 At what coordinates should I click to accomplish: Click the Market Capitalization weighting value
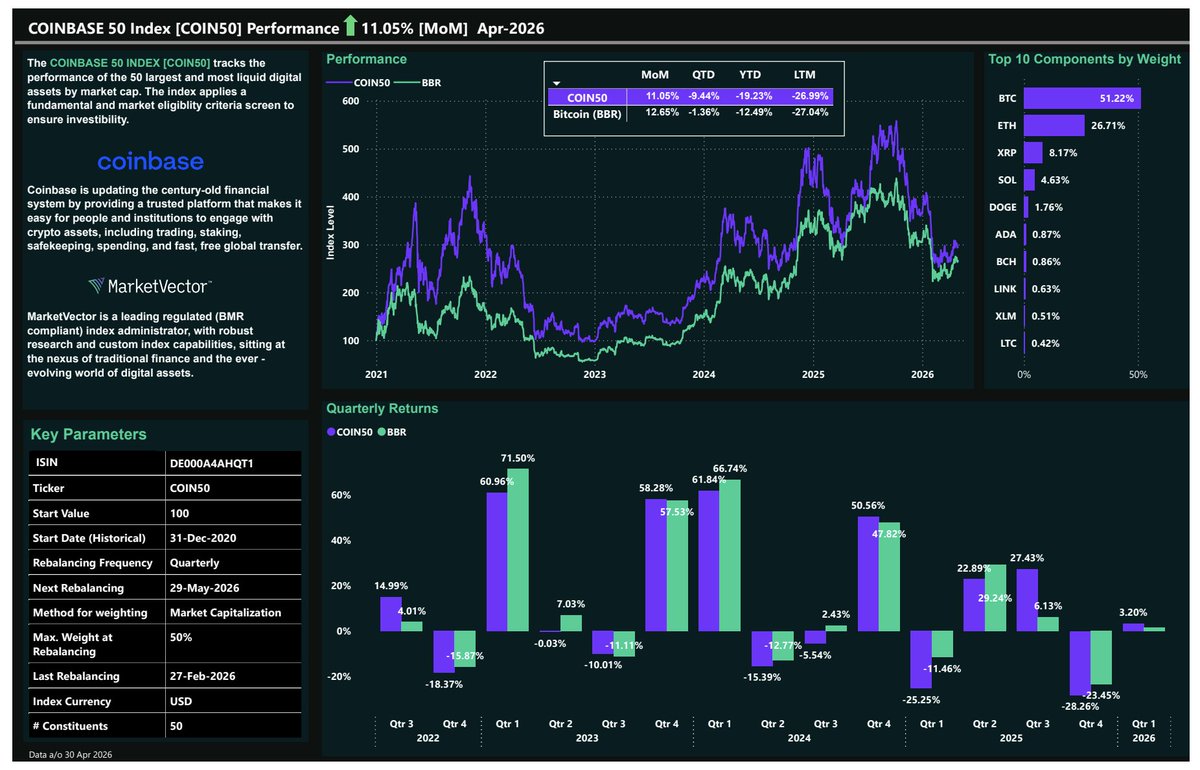coord(226,612)
